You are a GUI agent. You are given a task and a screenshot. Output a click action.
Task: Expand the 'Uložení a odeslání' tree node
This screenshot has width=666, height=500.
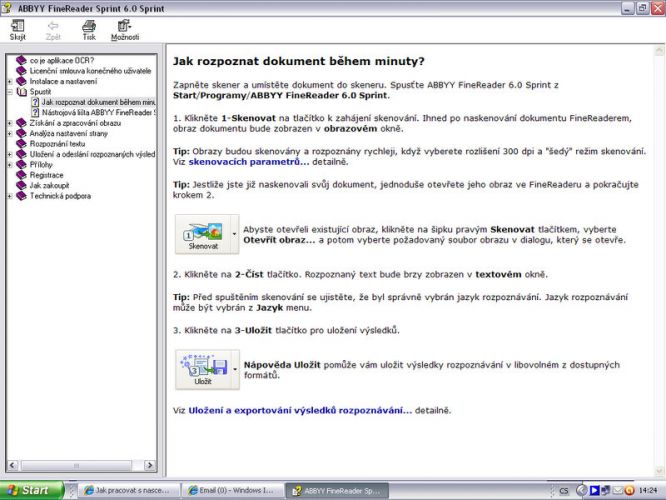(10, 154)
